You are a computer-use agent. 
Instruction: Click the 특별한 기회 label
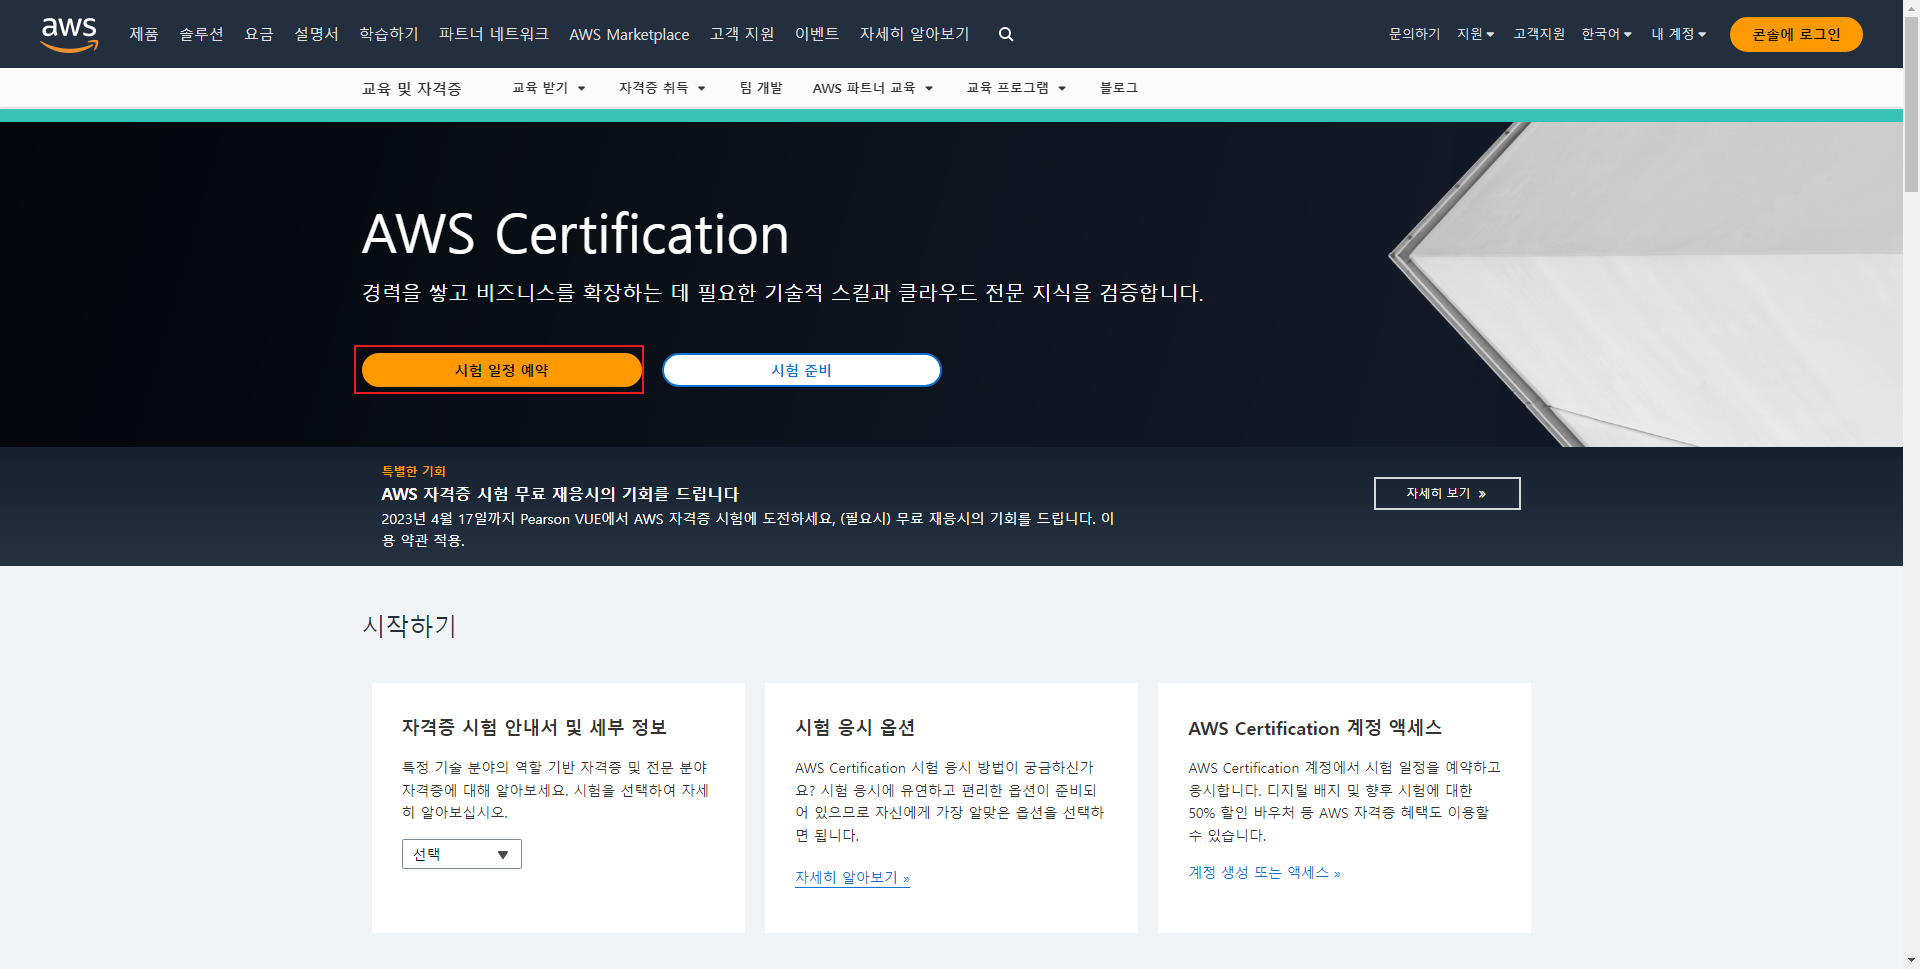[413, 471]
